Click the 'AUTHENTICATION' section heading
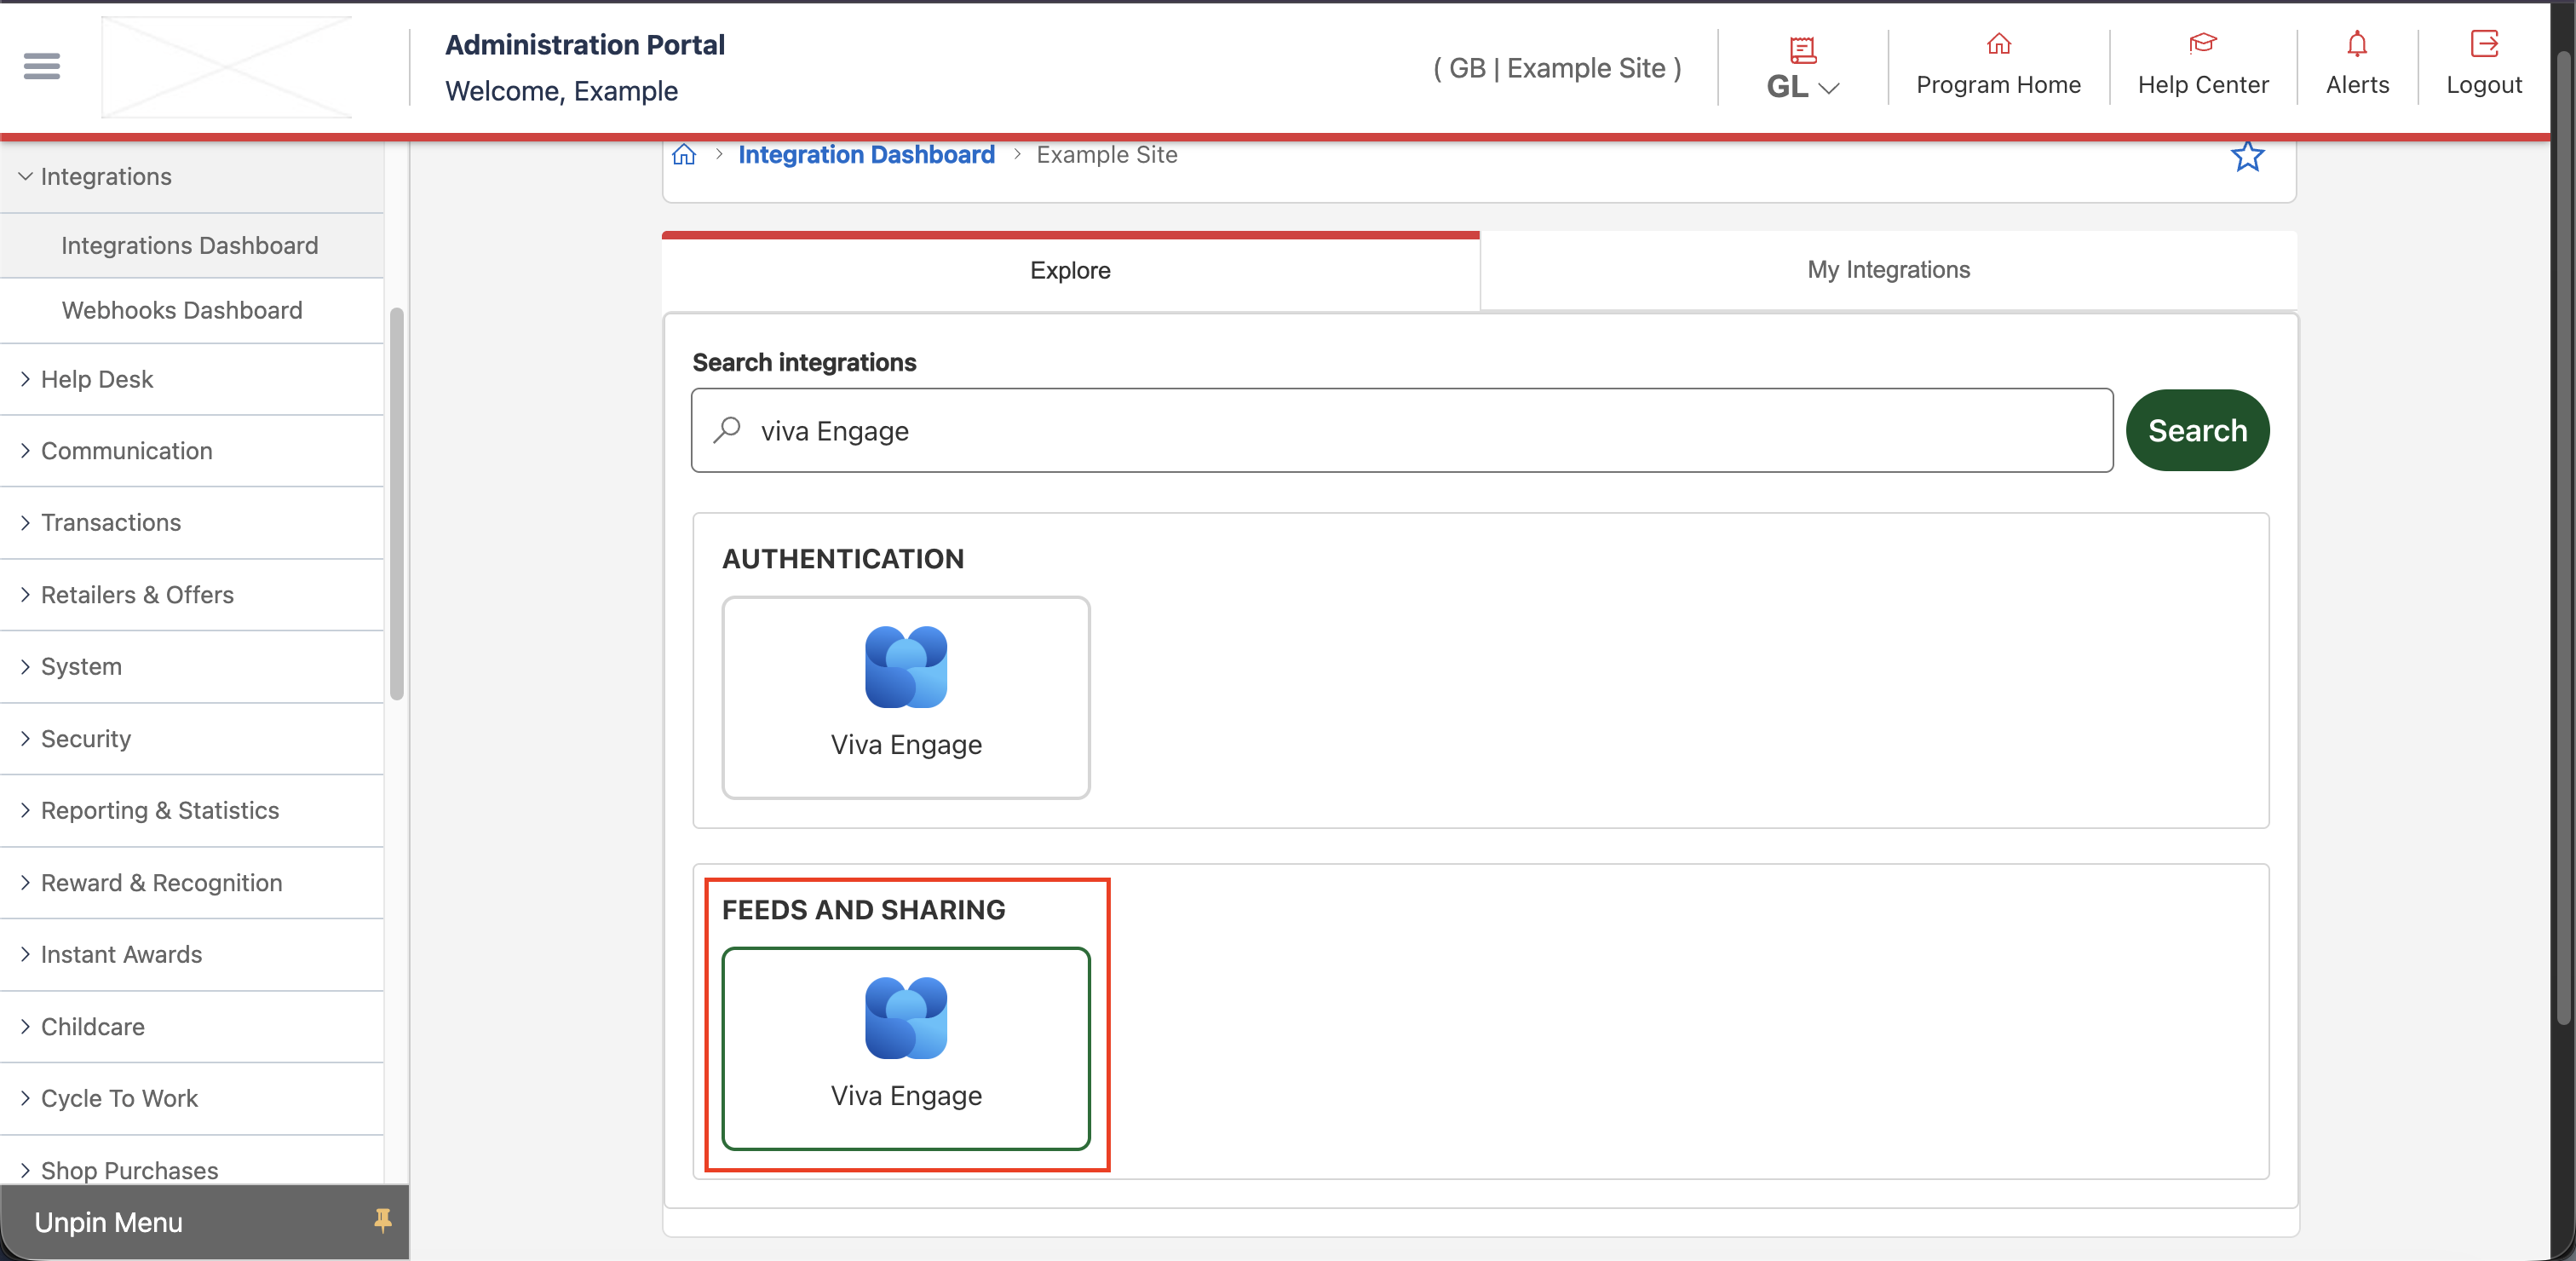2576x1261 pixels. [843, 559]
